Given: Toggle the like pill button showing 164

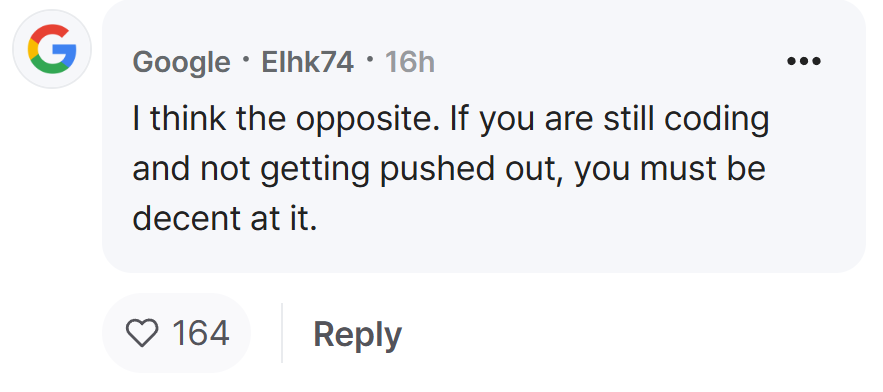Looking at the screenshot, I should pyautogui.click(x=176, y=333).
